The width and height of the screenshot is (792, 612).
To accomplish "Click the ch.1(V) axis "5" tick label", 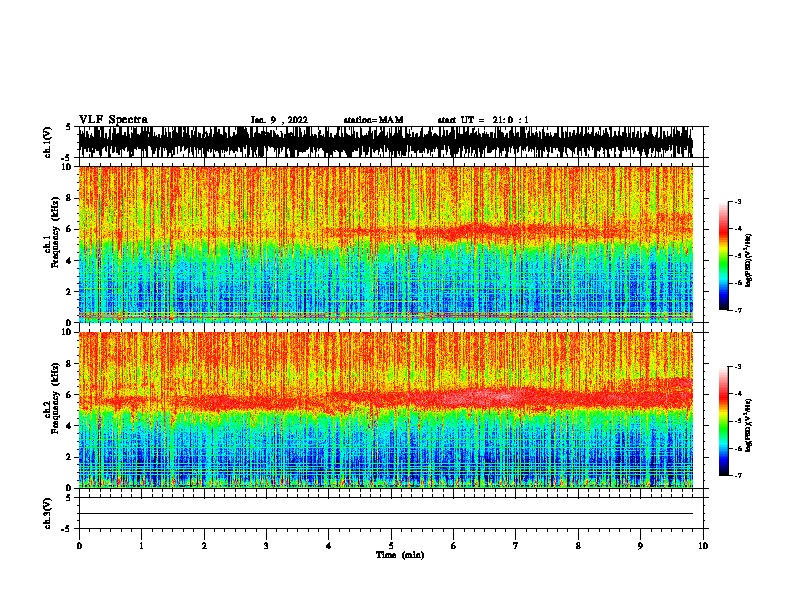I will click(69, 127).
